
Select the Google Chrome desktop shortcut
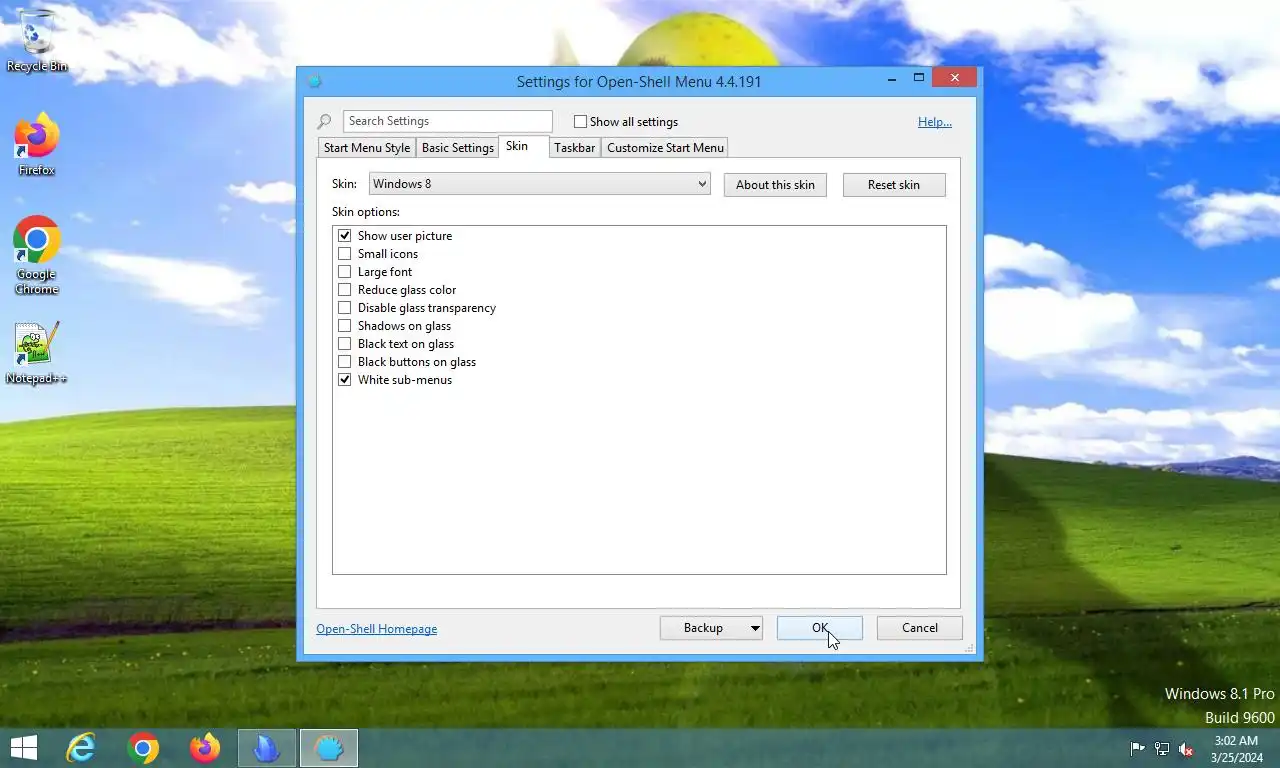click(37, 256)
